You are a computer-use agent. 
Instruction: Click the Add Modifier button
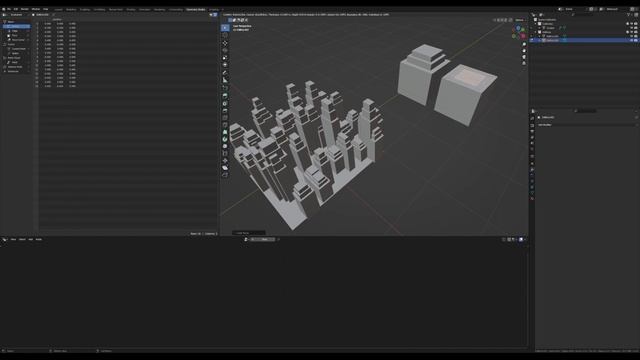point(587,125)
